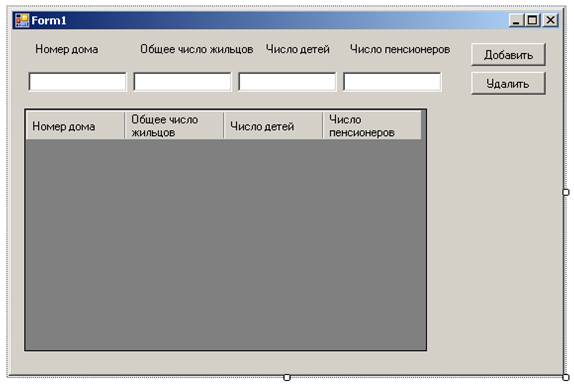
Task: Click the Число пенсионеров label above fields
Action: coord(400,49)
